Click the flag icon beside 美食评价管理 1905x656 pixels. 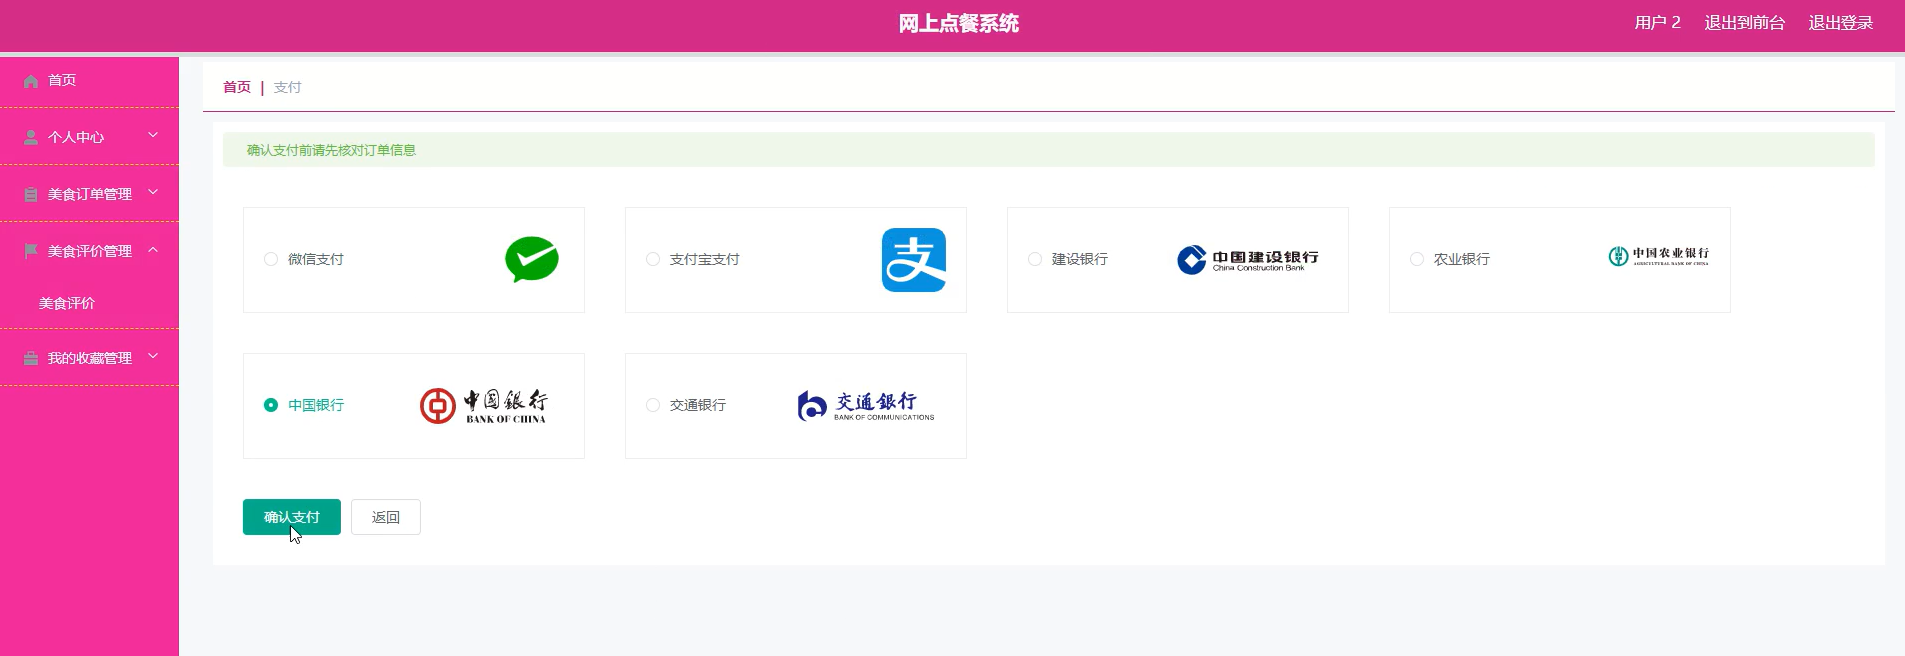point(31,251)
